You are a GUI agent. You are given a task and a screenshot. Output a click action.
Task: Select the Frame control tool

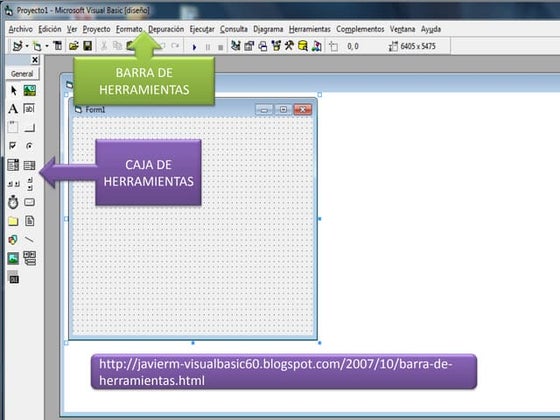coord(13,127)
